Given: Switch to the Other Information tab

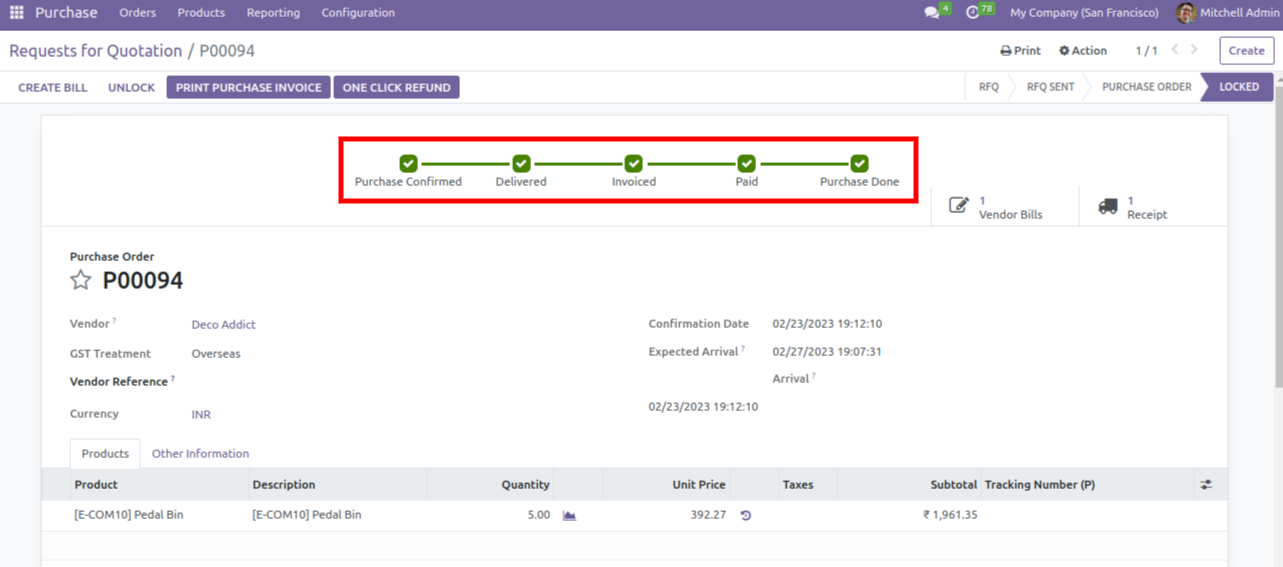Looking at the screenshot, I should [x=200, y=454].
